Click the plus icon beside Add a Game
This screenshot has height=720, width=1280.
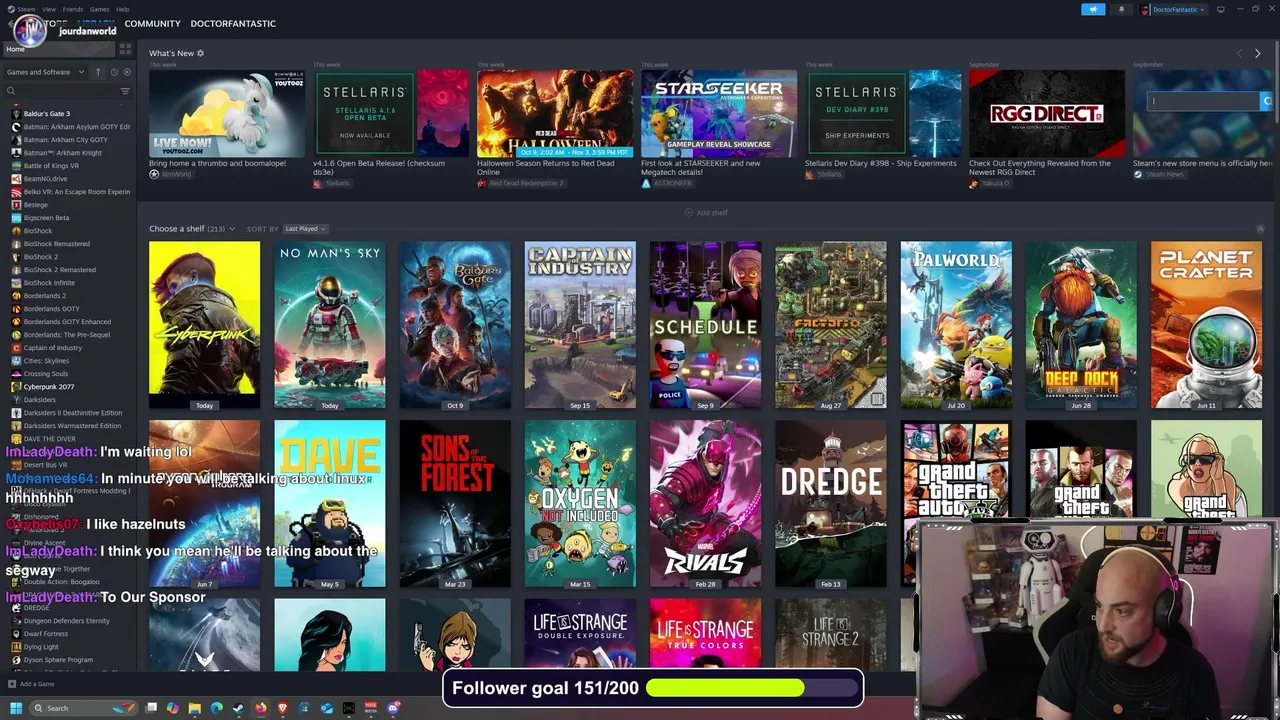tap(12, 684)
